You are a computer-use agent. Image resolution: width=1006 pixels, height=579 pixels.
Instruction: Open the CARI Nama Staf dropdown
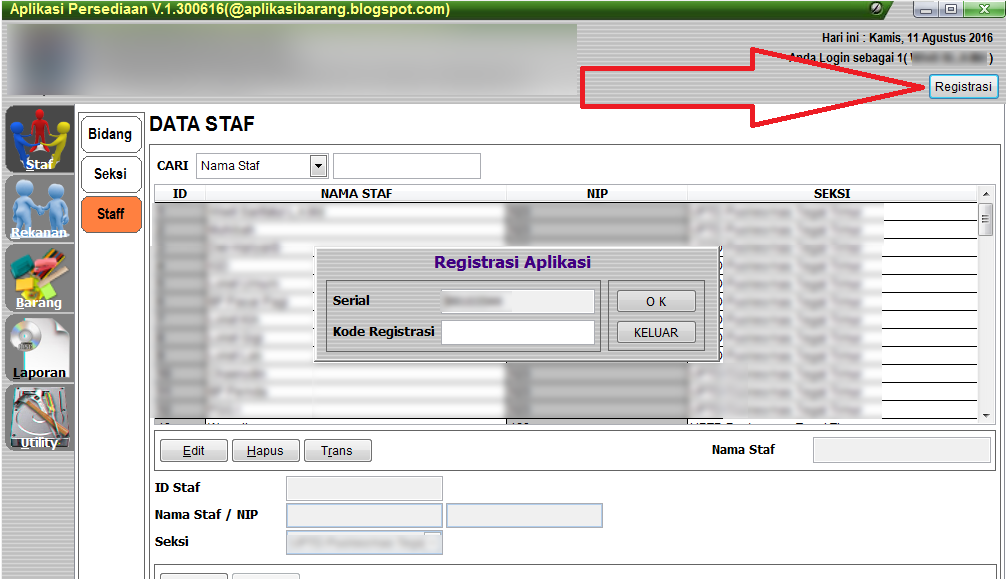tap(318, 166)
